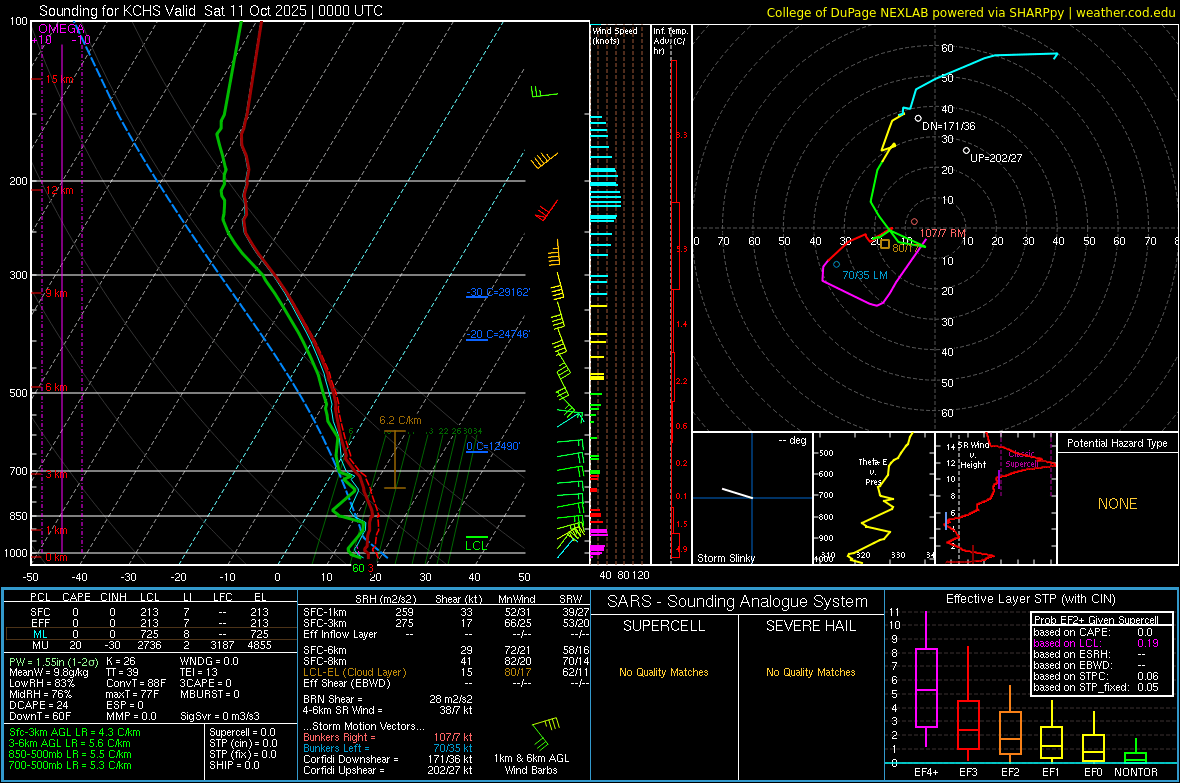Click the Classic Supercell label

point(1021,459)
